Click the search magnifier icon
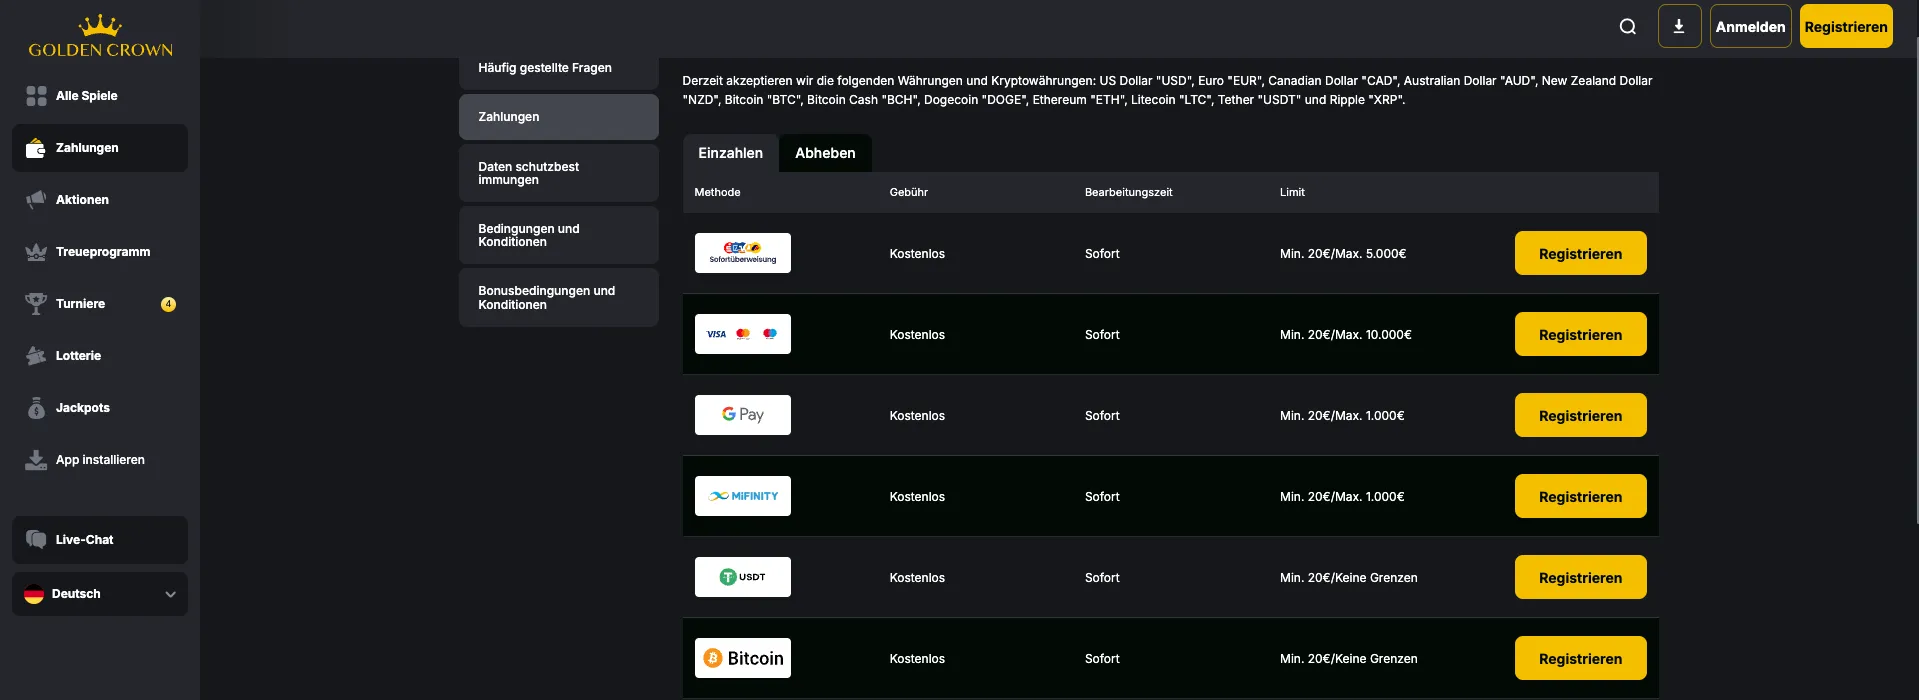This screenshot has width=1919, height=700. click(1627, 27)
